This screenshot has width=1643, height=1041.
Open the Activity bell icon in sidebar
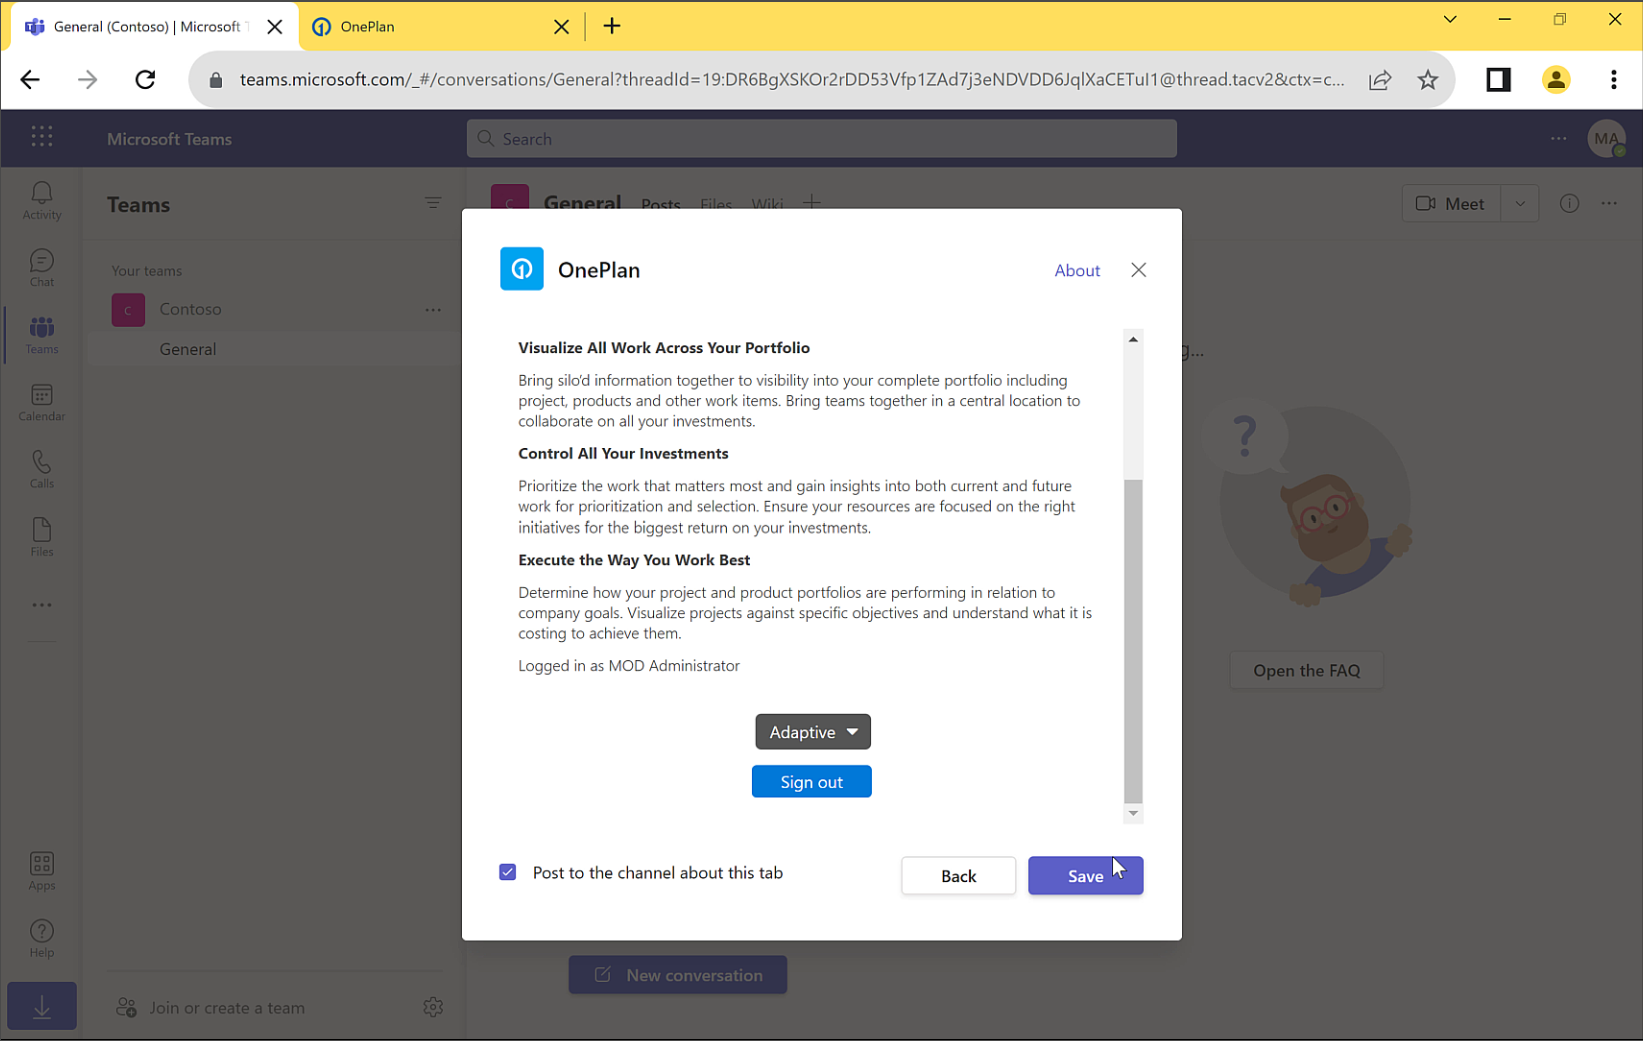click(41, 200)
